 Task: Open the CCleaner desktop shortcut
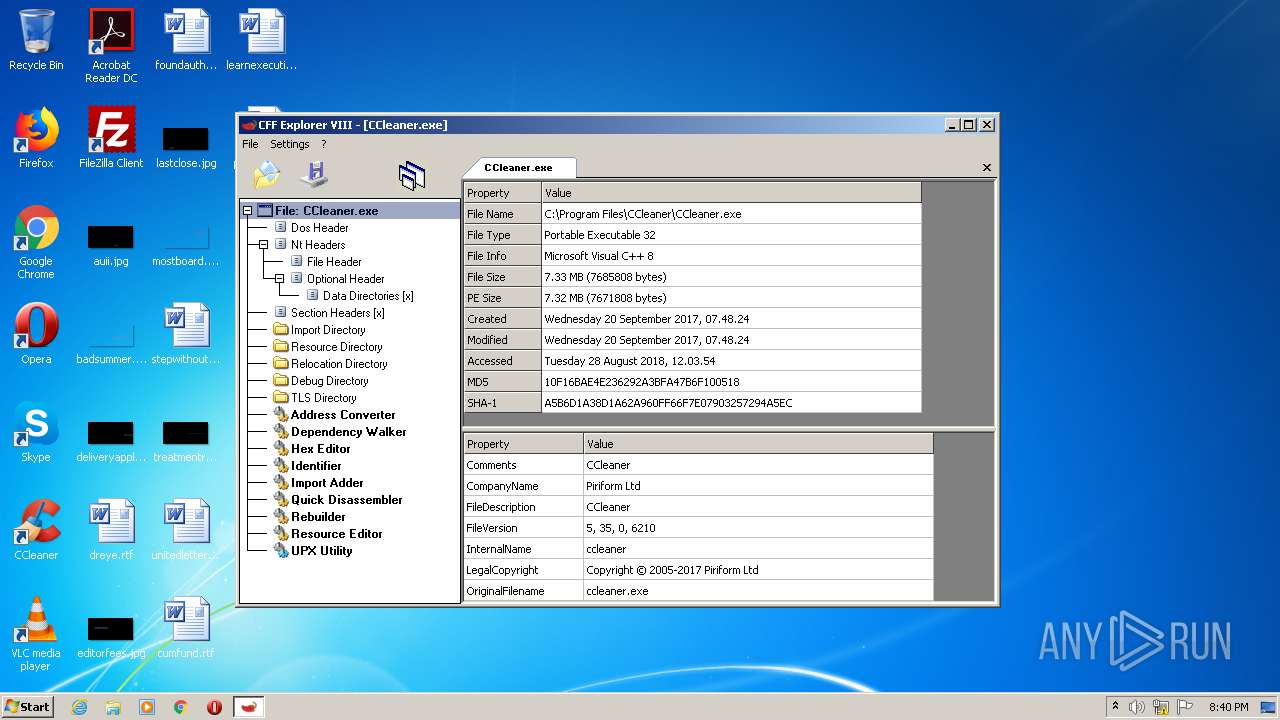(36, 530)
